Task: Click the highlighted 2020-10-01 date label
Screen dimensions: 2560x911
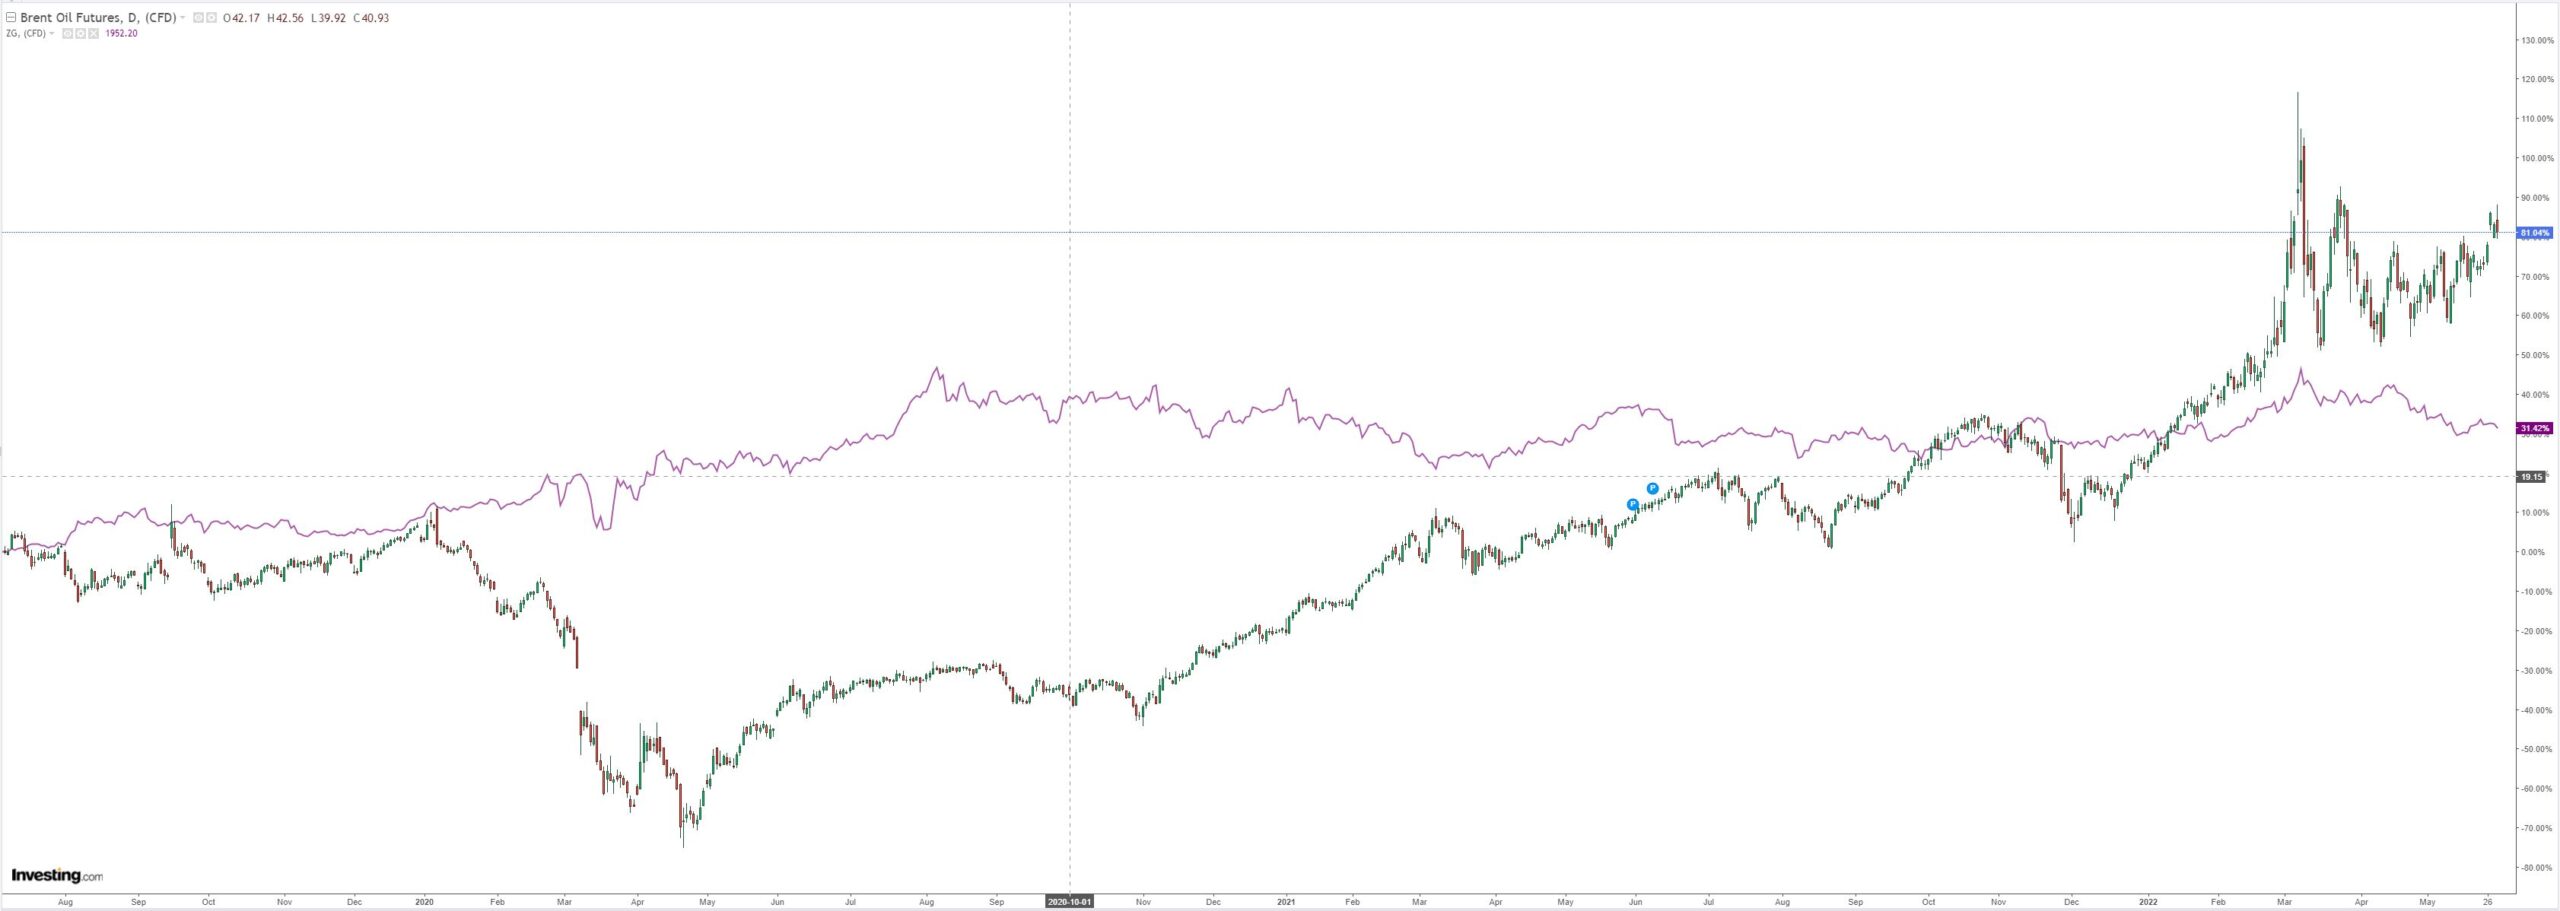Action: pos(1070,902)
